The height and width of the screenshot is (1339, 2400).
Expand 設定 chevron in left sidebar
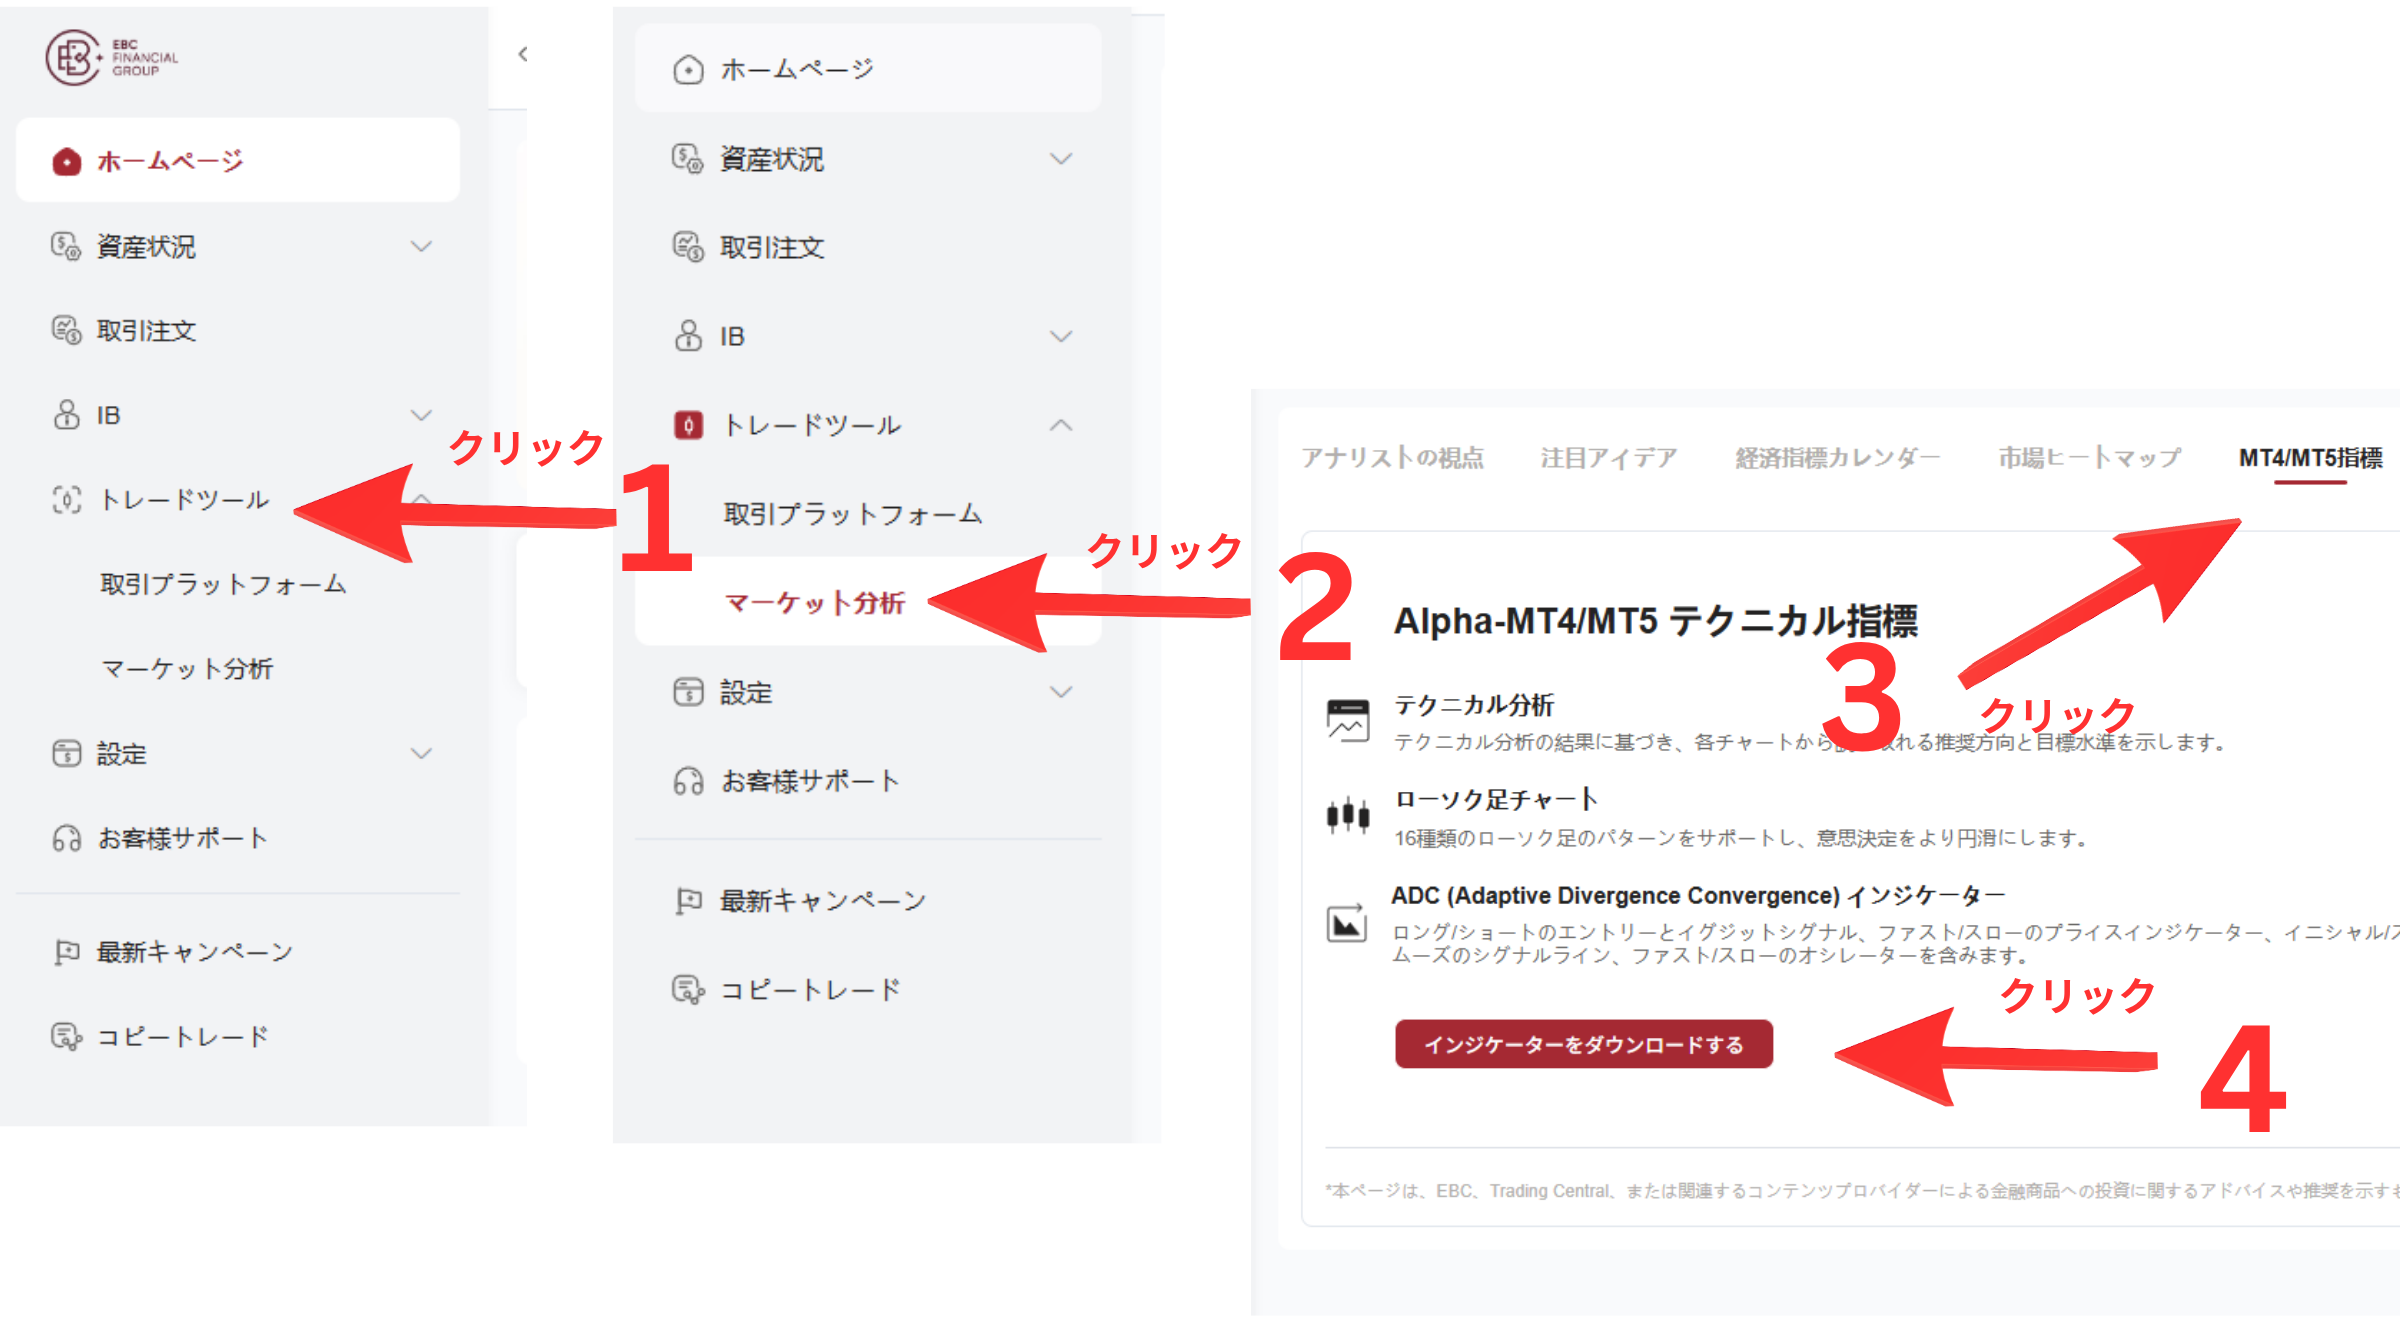(x=422, y=753)
